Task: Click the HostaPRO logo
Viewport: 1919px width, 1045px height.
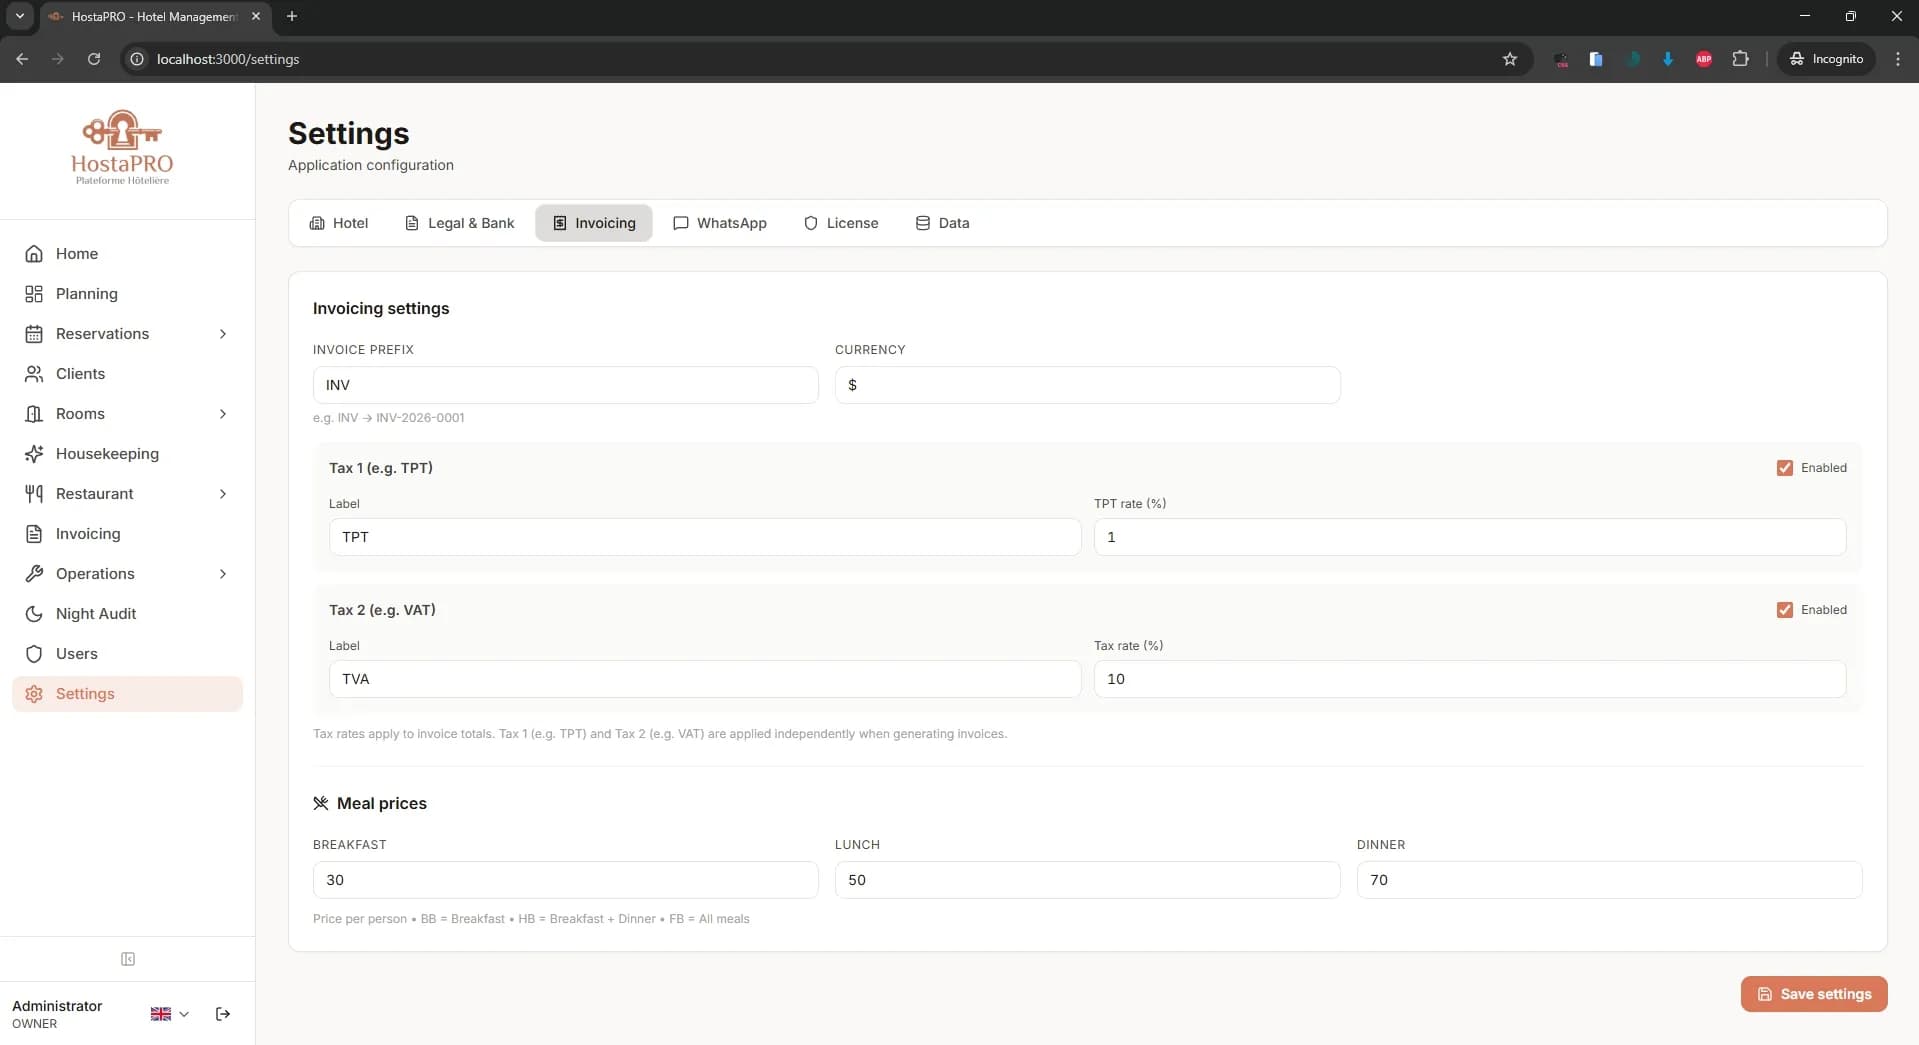Action: coord(121,146)
